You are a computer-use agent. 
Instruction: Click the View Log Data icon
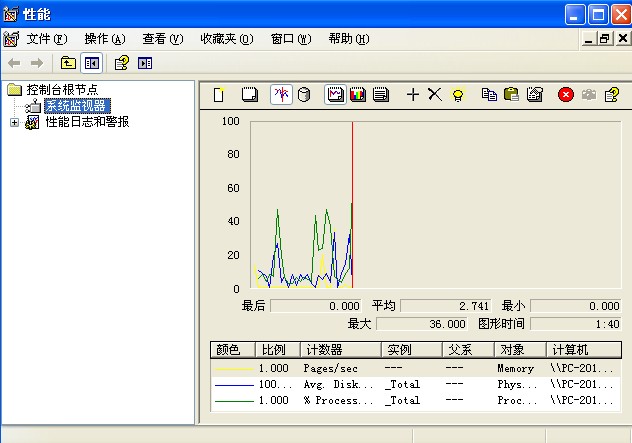(304, 94)
